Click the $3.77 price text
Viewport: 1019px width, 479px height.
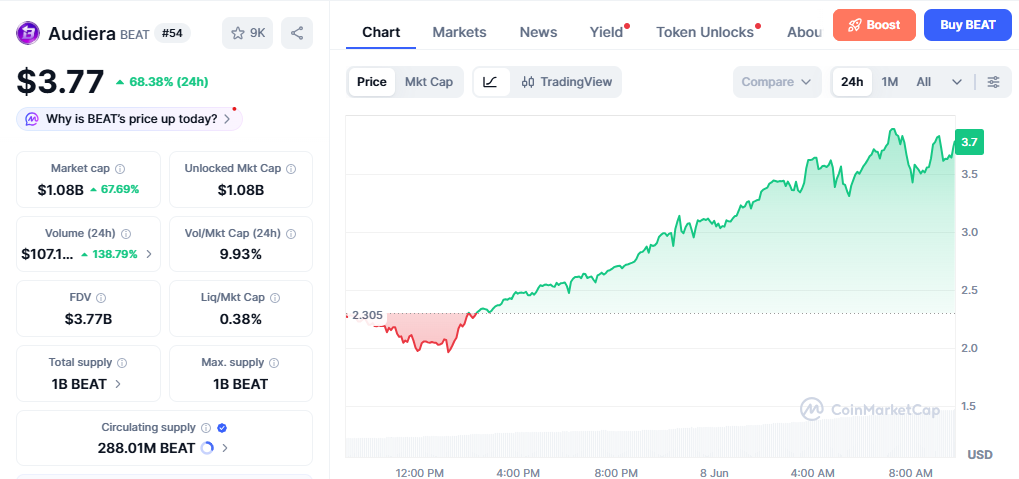pos(60,82)
